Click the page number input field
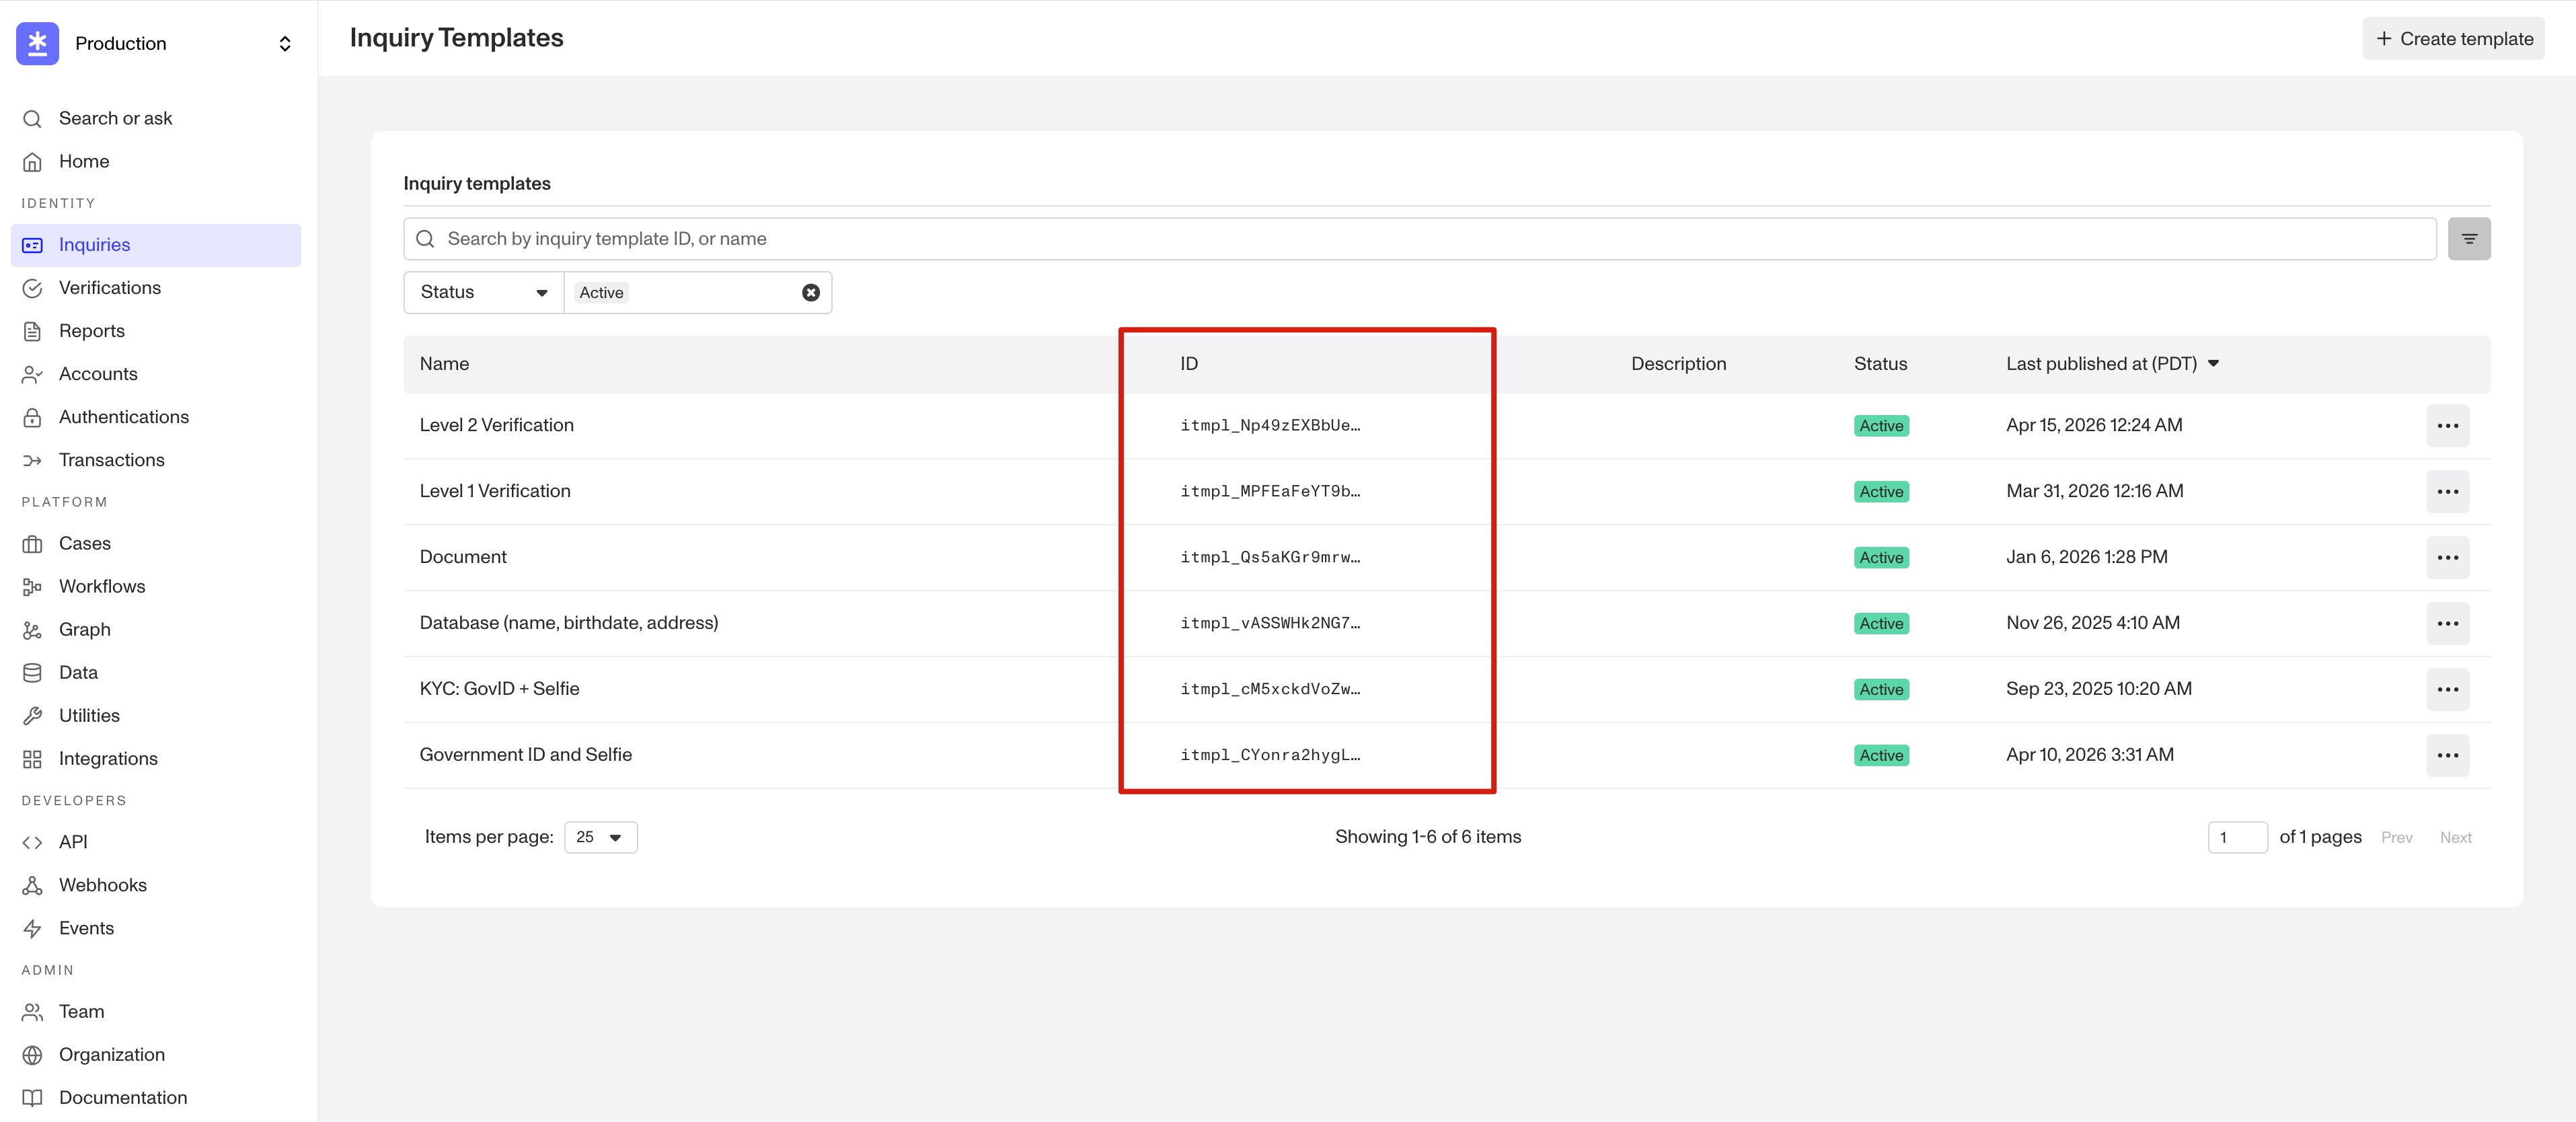 (x=2237, y=837)
